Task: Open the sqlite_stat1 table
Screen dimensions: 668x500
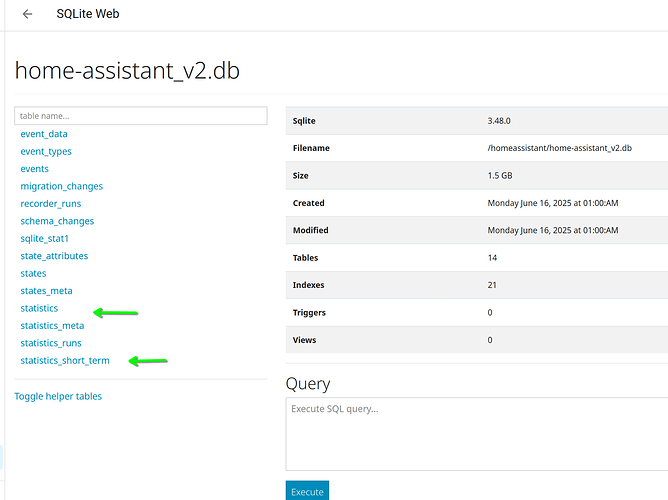Action: click(x=44, y=239)
